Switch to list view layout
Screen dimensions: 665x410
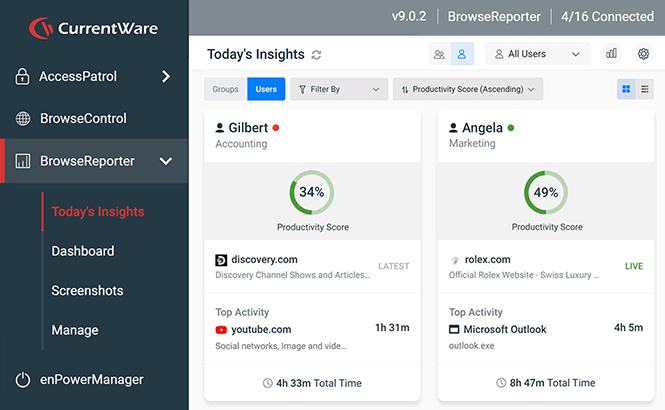645,89
